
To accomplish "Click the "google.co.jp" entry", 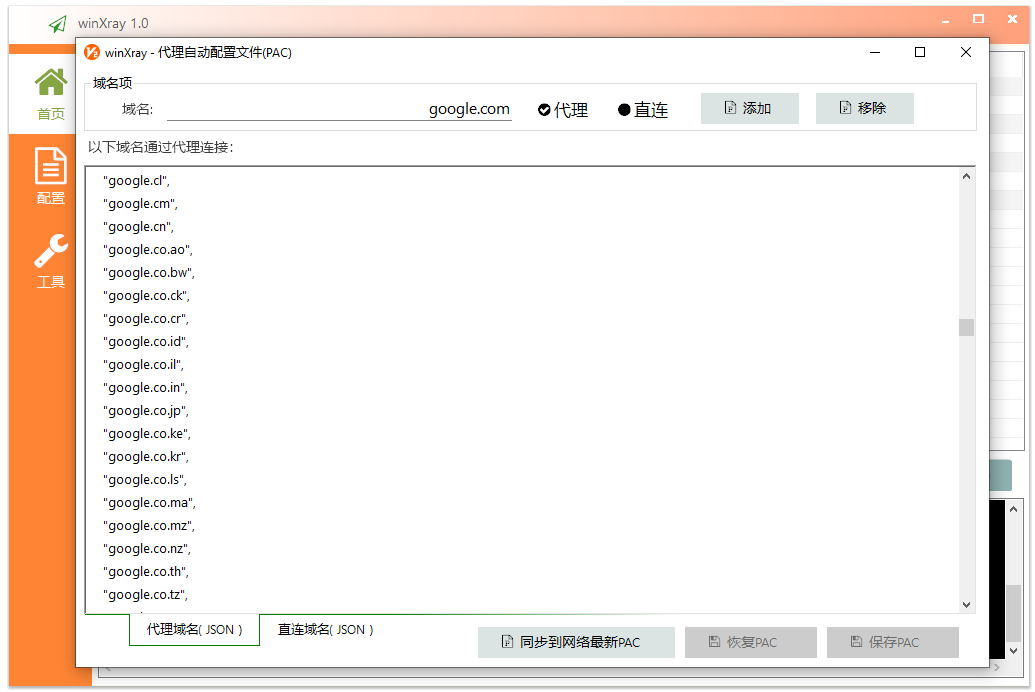I will click(x=145, y=411).
